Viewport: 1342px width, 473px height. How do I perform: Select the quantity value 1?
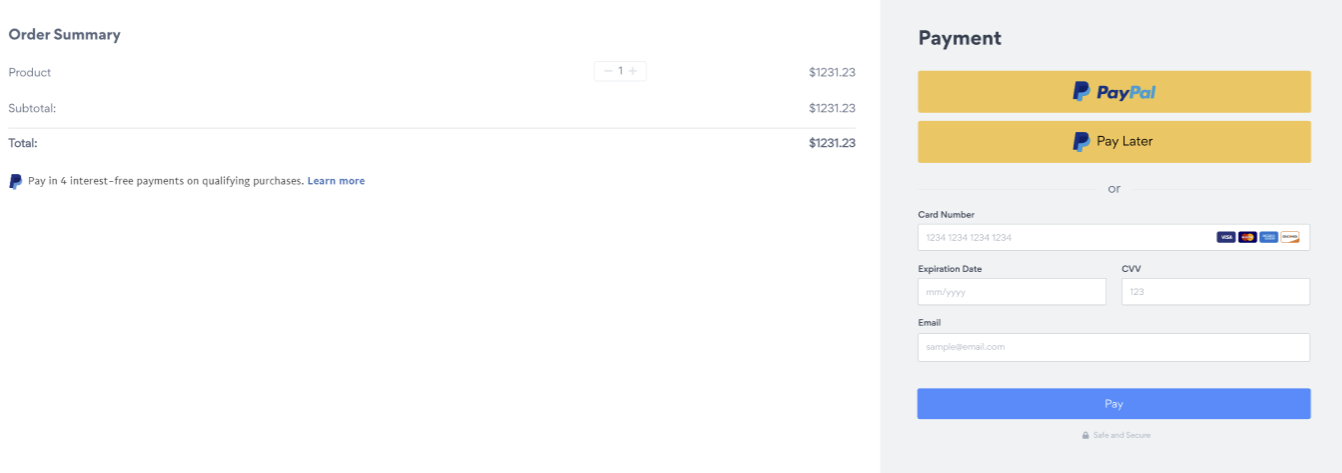[x=620, y=71]
